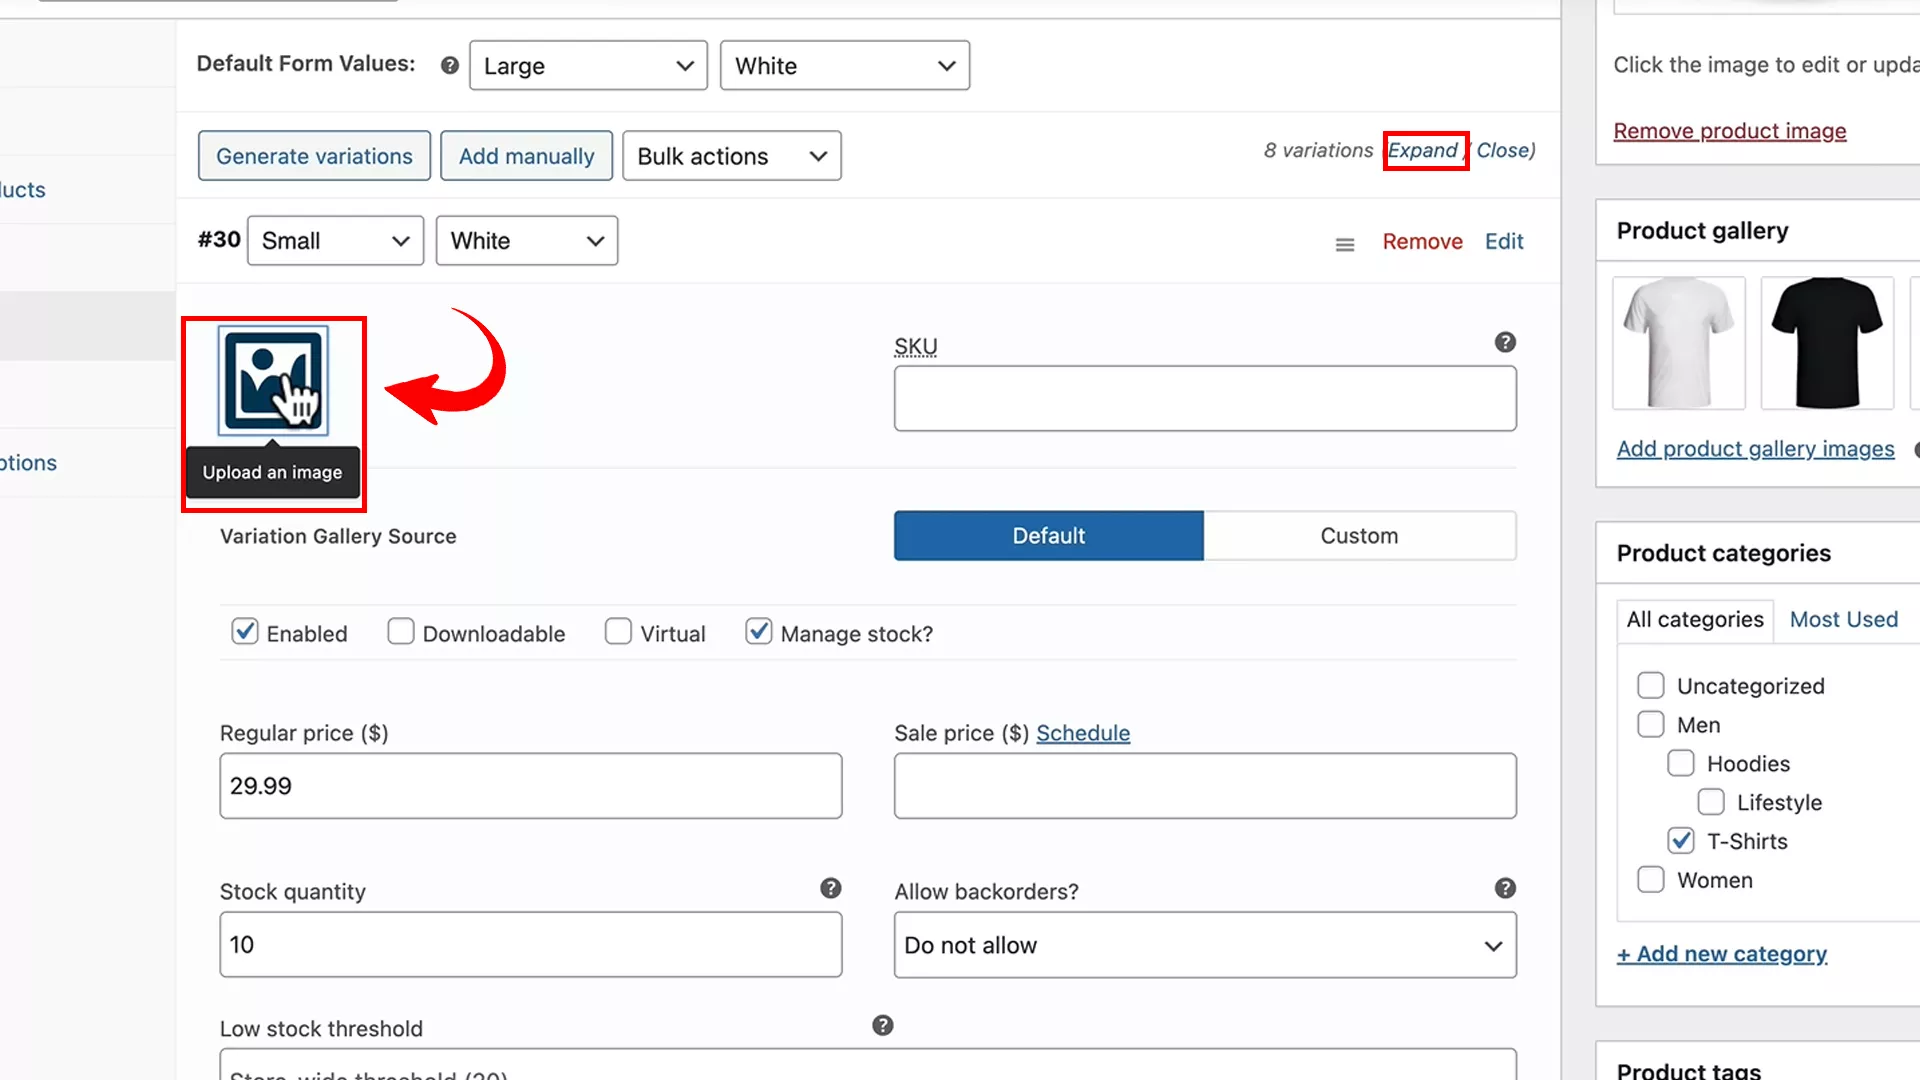
Task: Click help icon next to Default Form Values
Action: 449,64
